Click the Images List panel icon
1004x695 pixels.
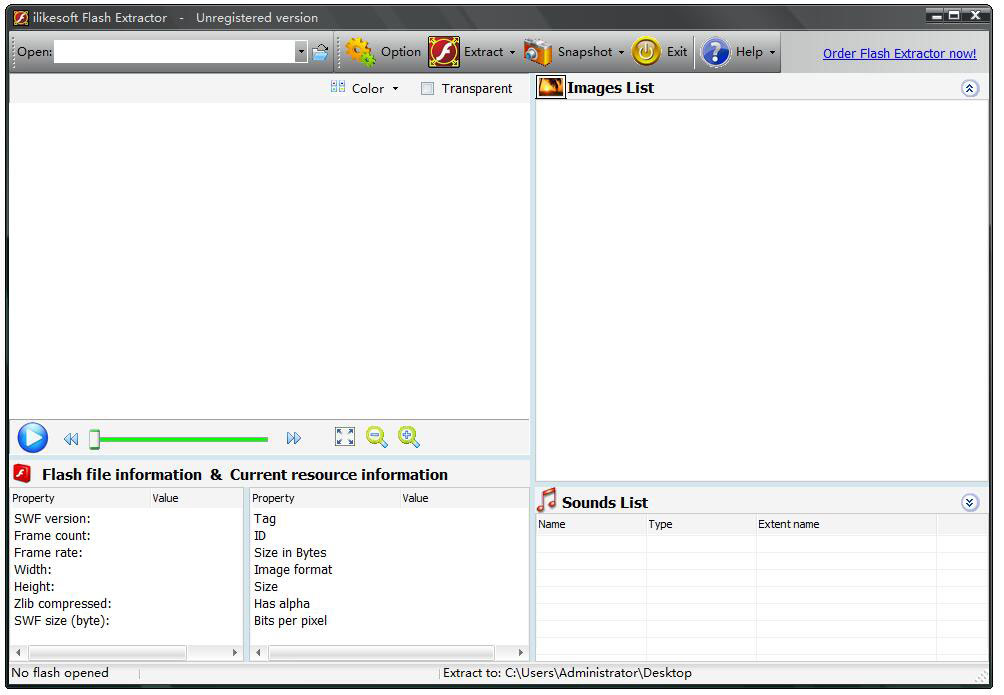pos(551,88)
